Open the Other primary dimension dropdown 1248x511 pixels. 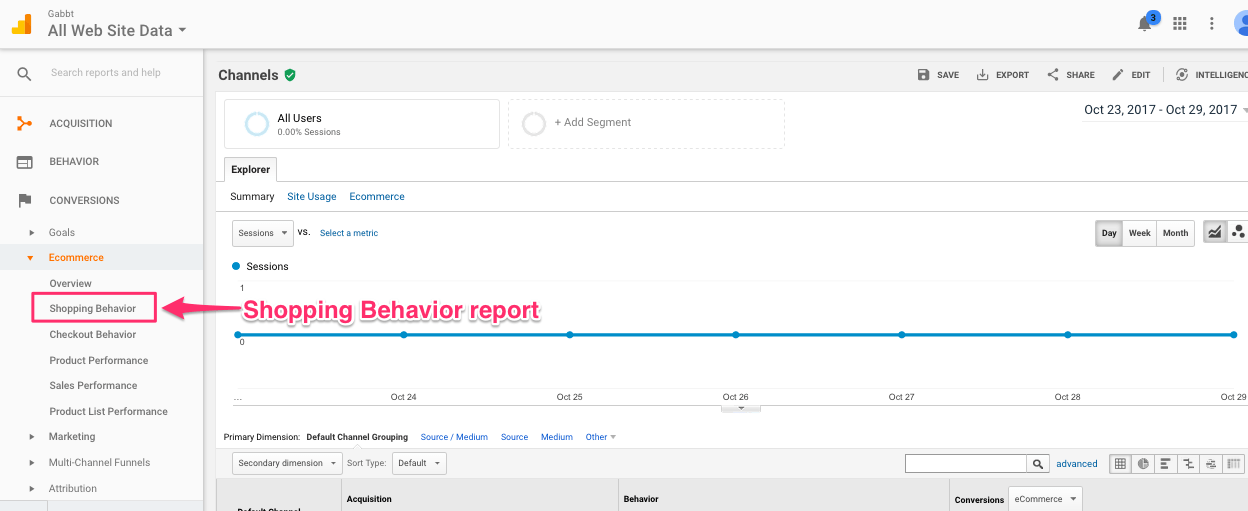click(601, 437)
